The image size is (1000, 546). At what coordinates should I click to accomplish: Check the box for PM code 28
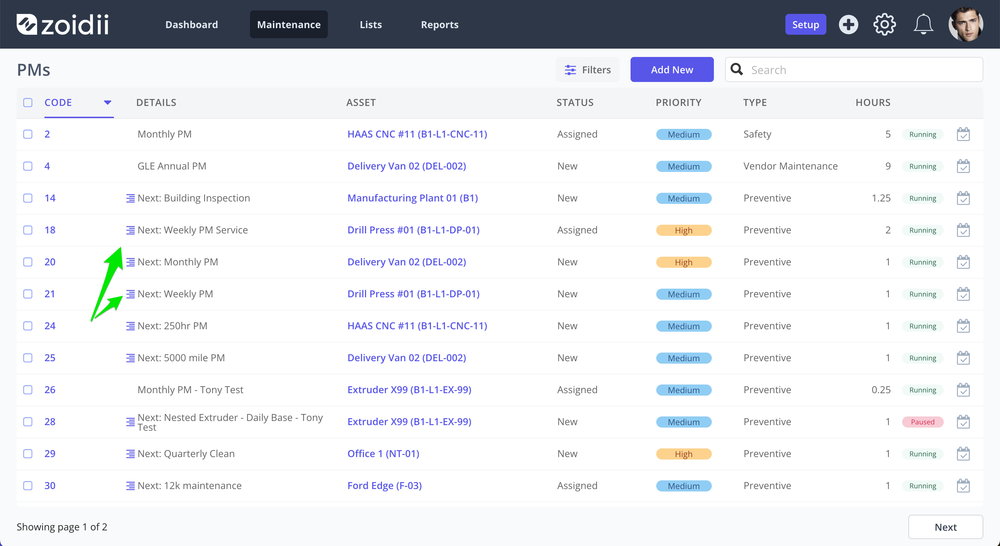pos(27,421)
